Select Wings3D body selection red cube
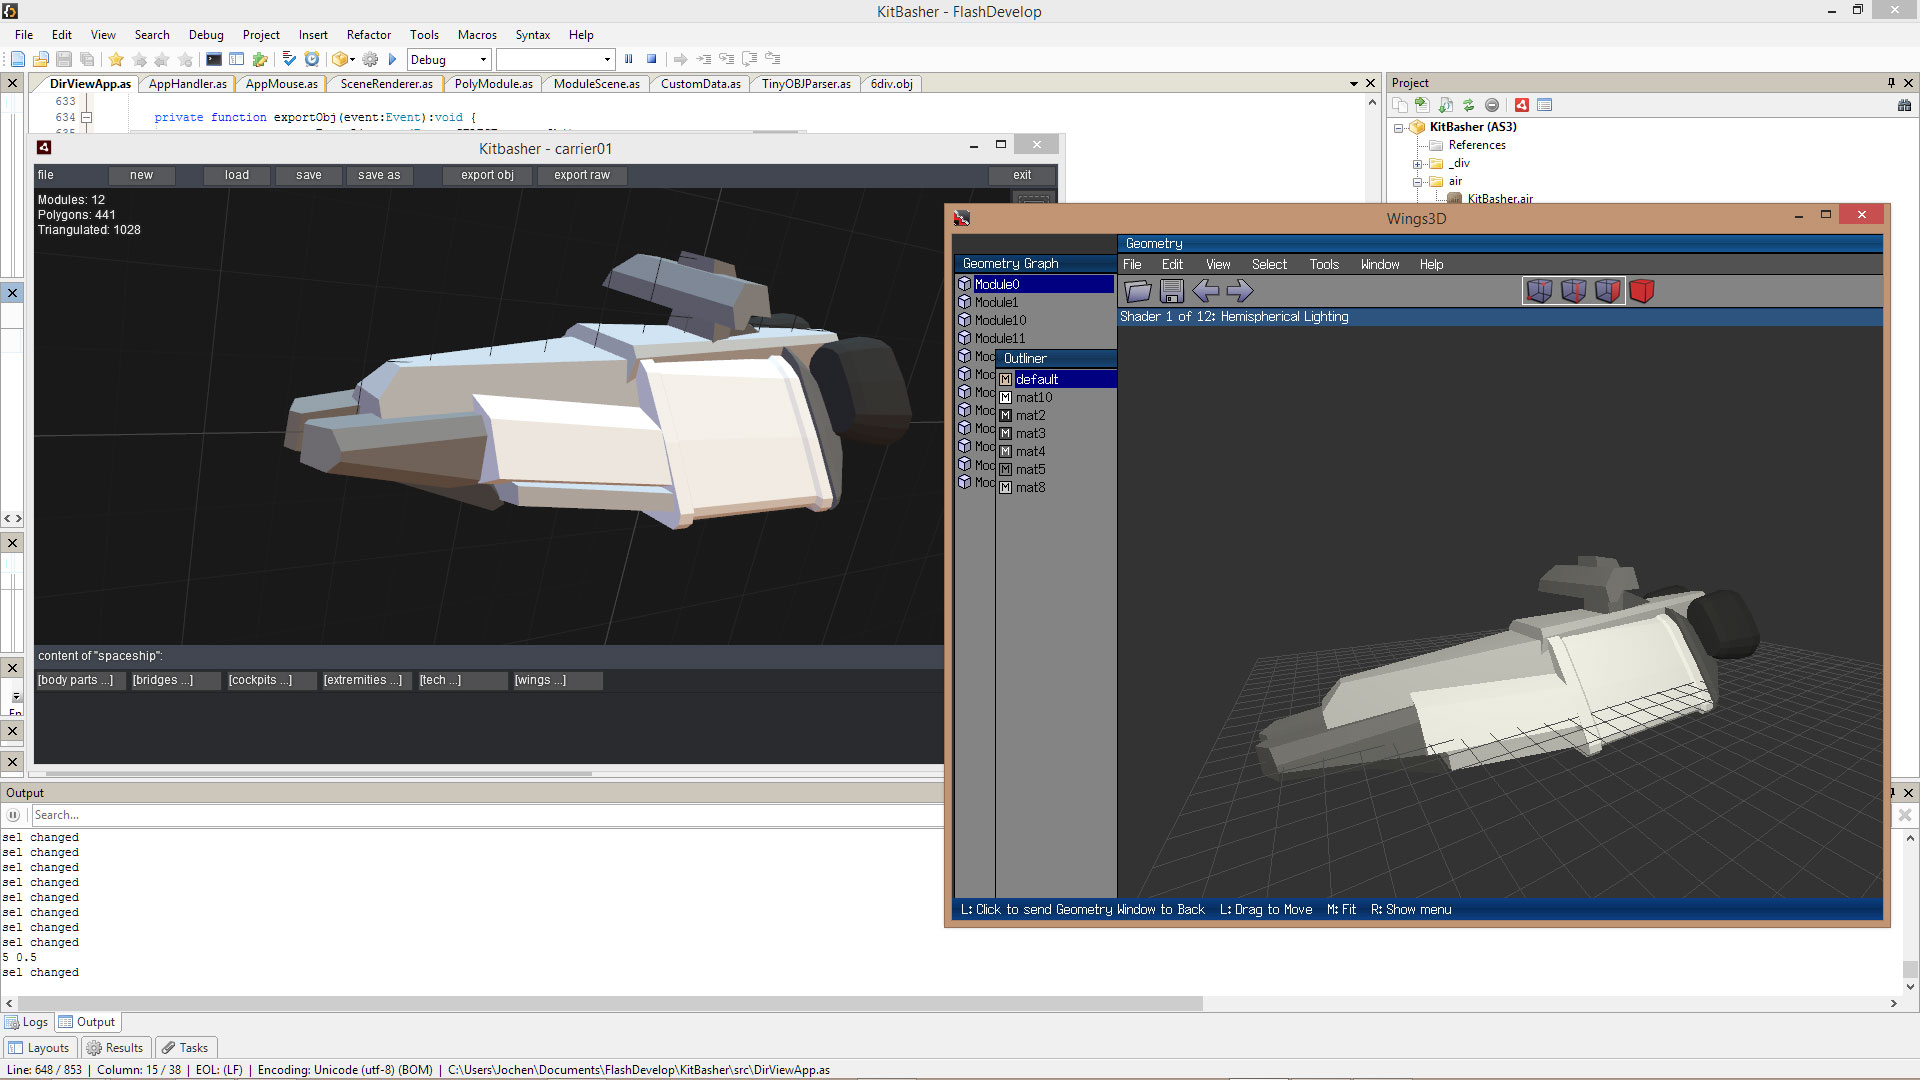This screenshot has height=1080, width=1920. [1641, 291]
